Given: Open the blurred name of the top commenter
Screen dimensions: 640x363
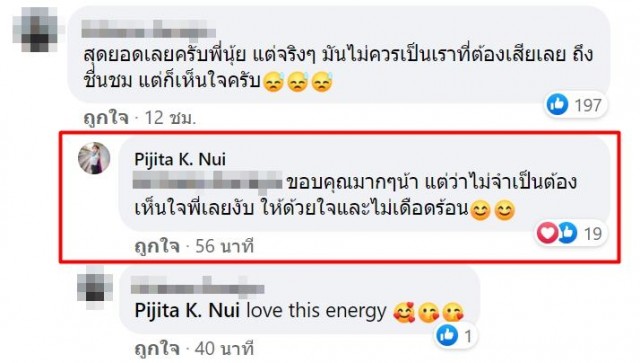Looking at the screenshot, I should [x=149, y=29].
